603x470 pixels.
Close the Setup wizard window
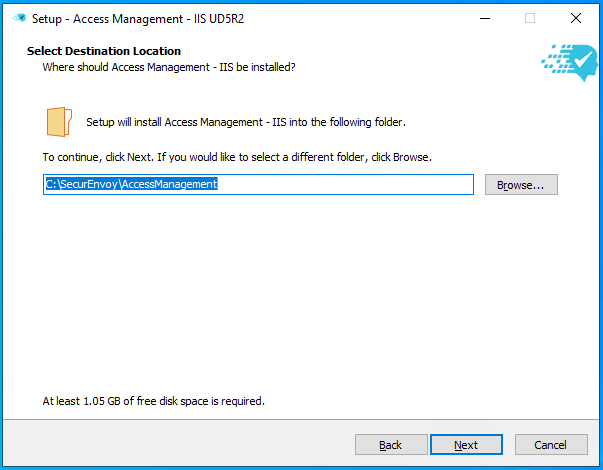576,18
